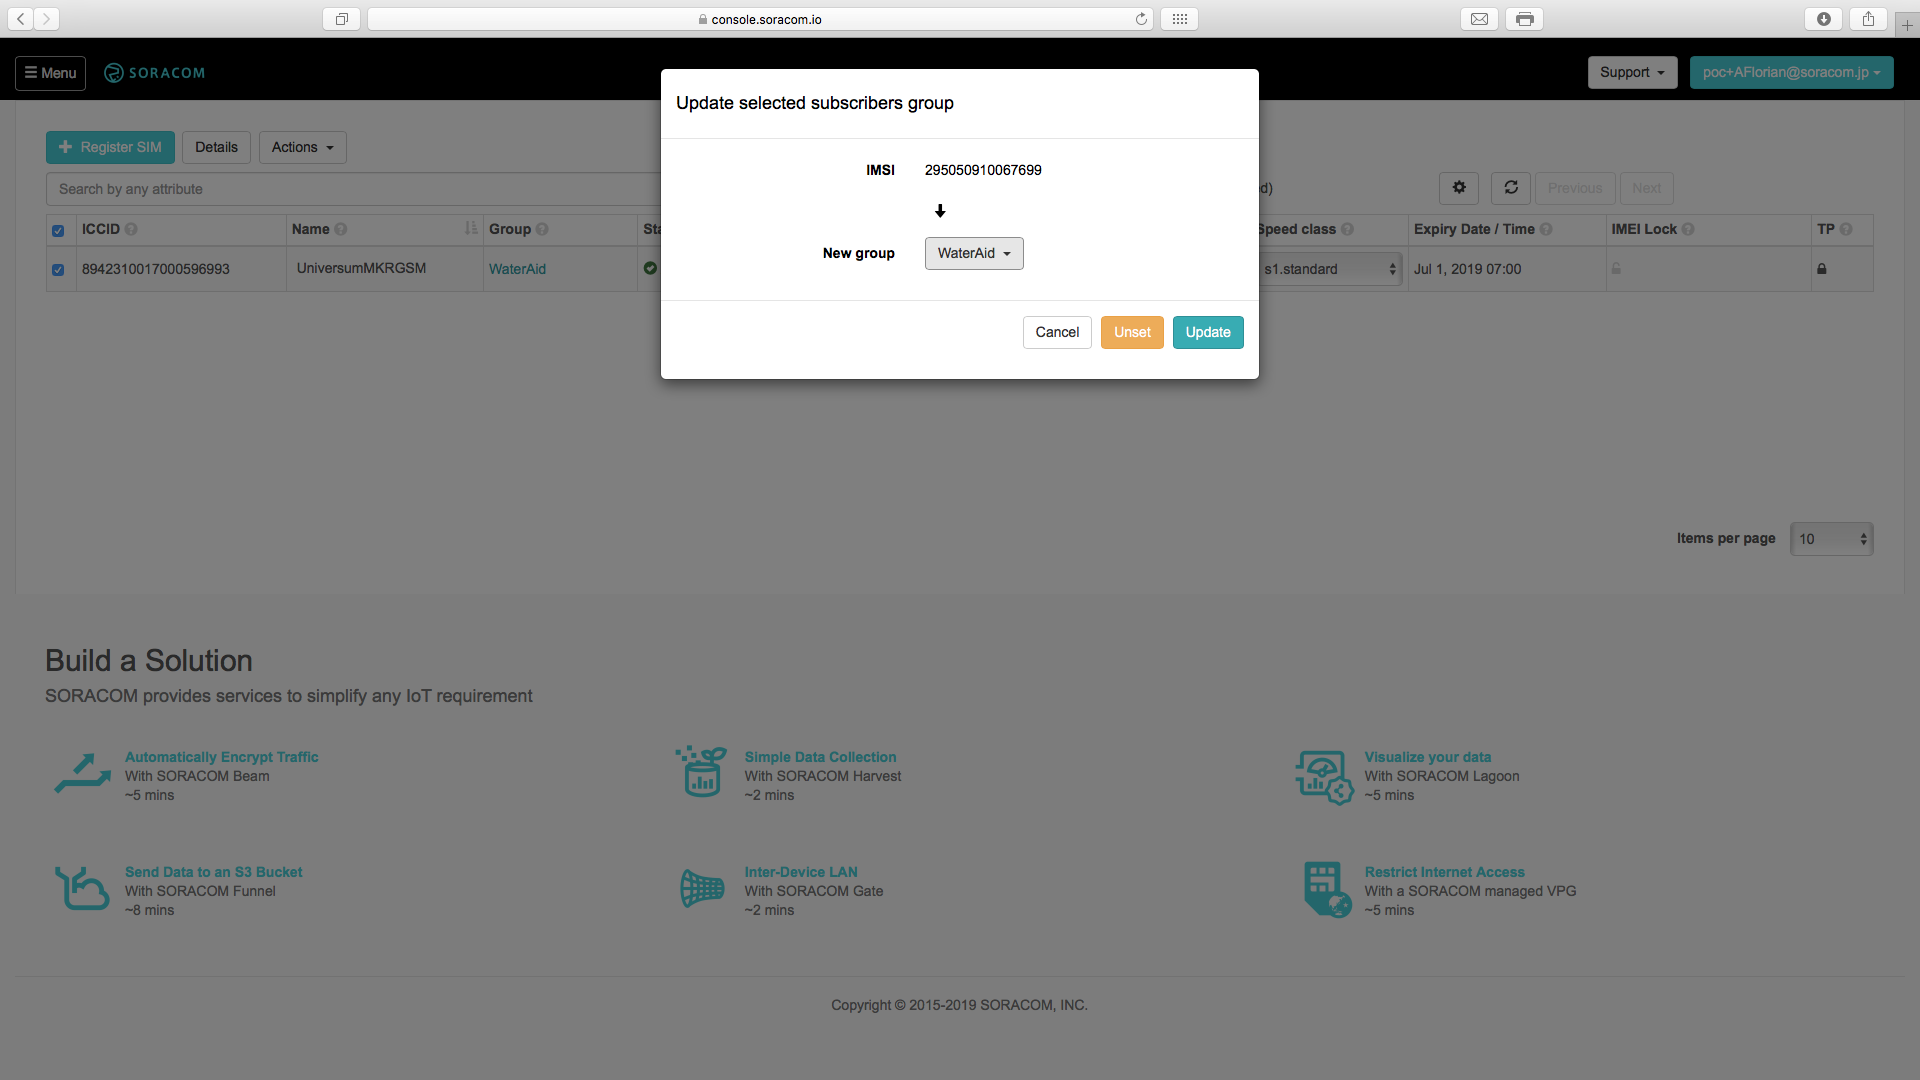Toggle the select-all header checkbox
The width and height of the screenshot is (1920, 1080).
(x=58, y=231)
